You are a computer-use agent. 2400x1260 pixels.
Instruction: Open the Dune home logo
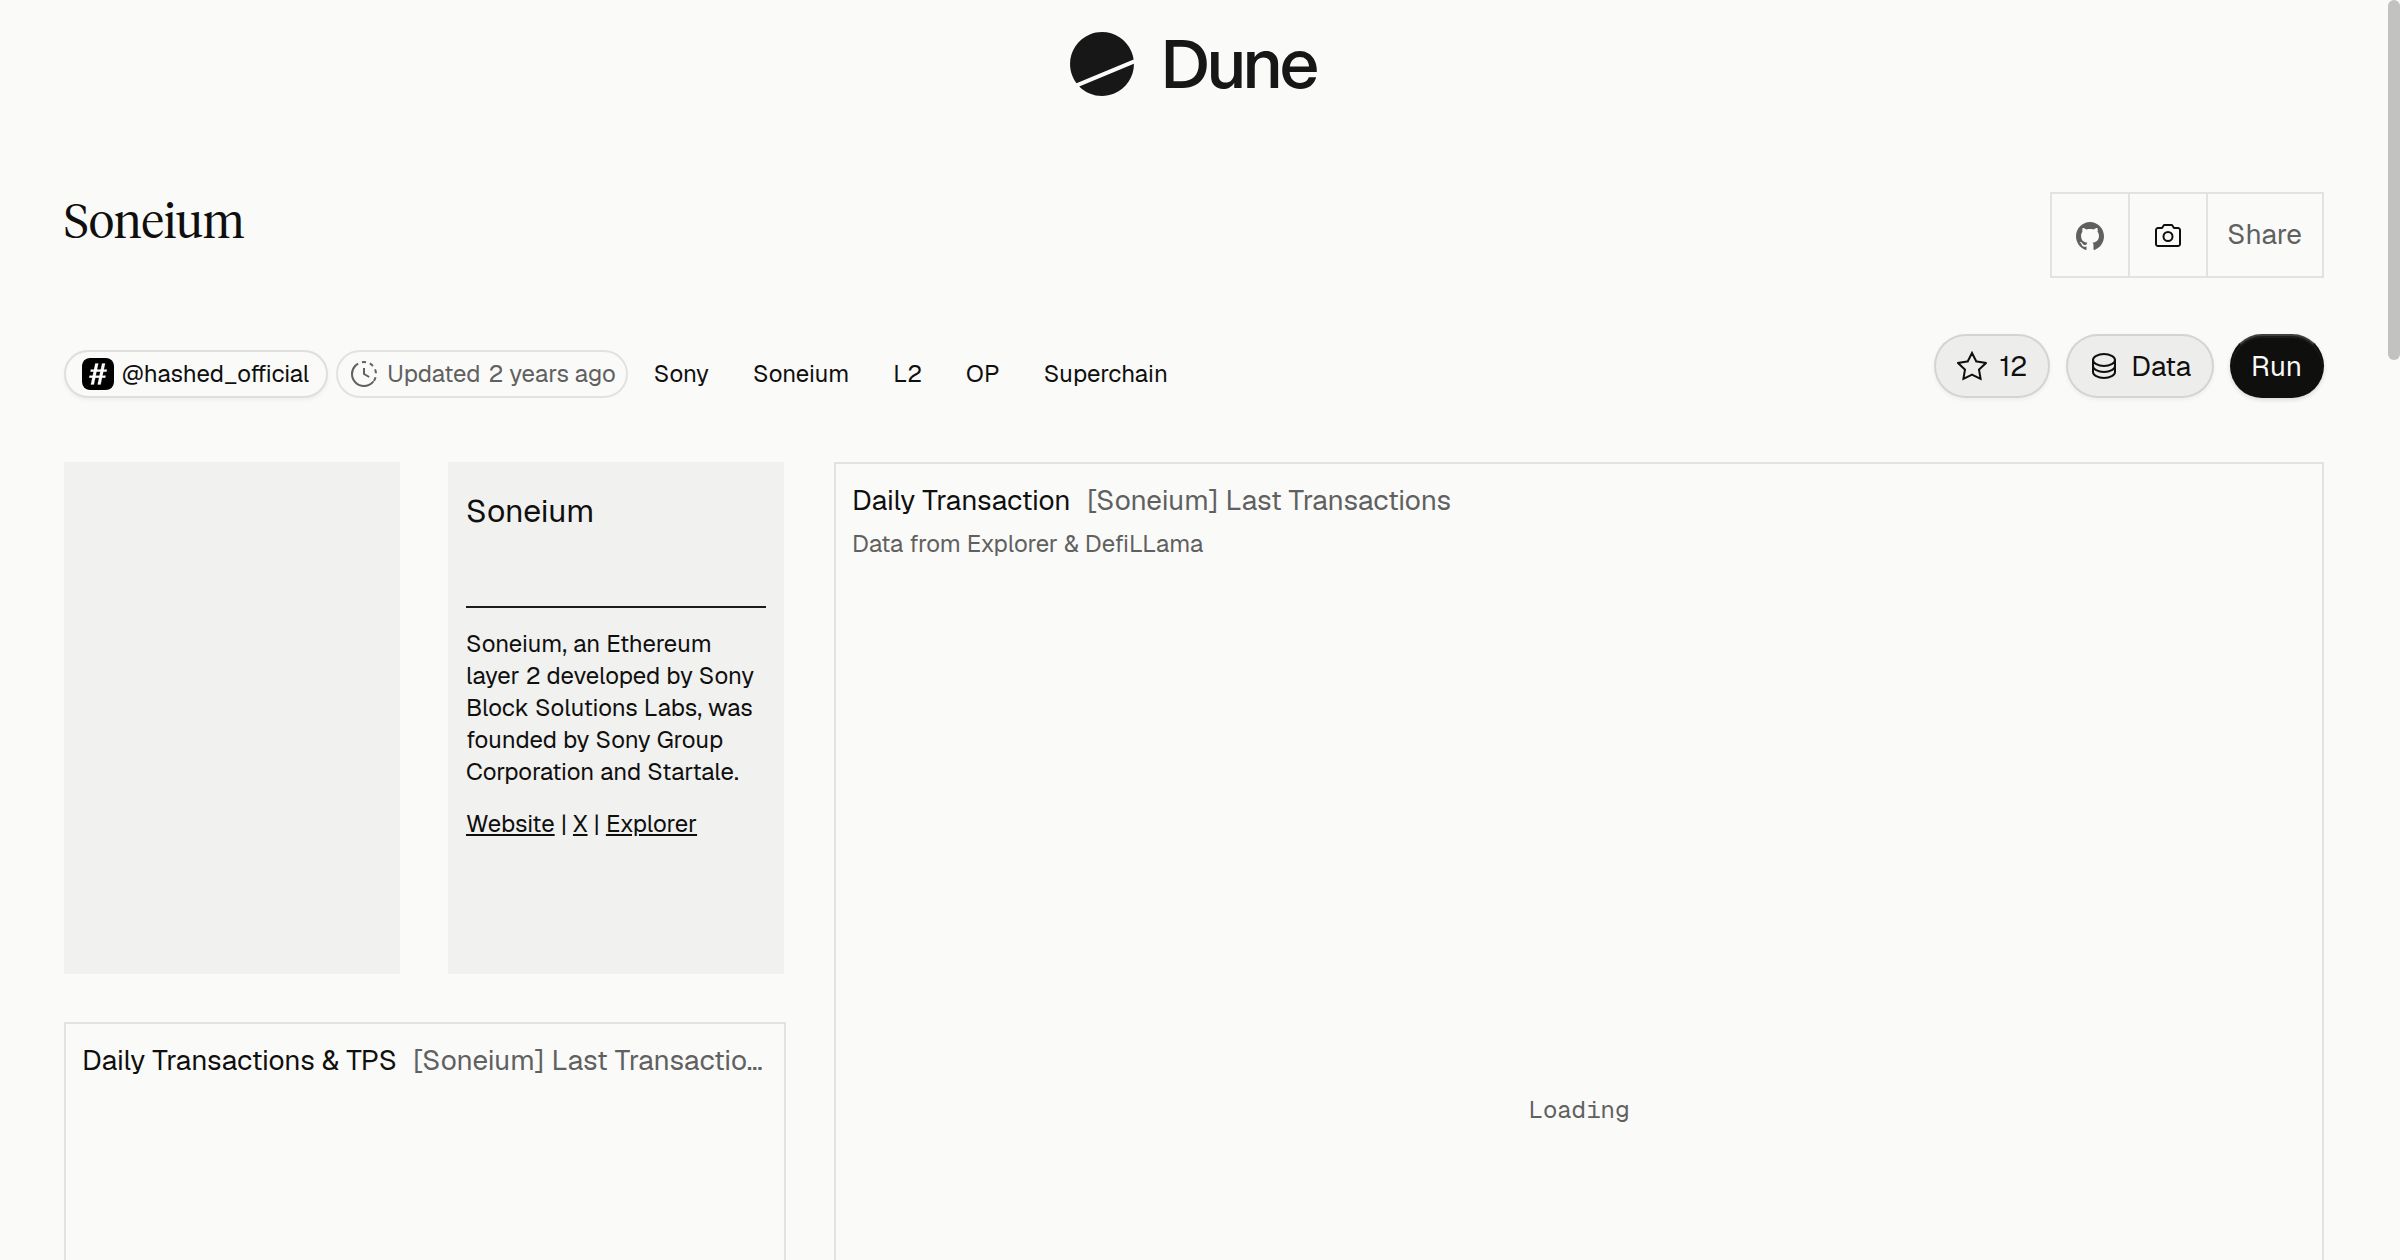[x=1193, y=65]
